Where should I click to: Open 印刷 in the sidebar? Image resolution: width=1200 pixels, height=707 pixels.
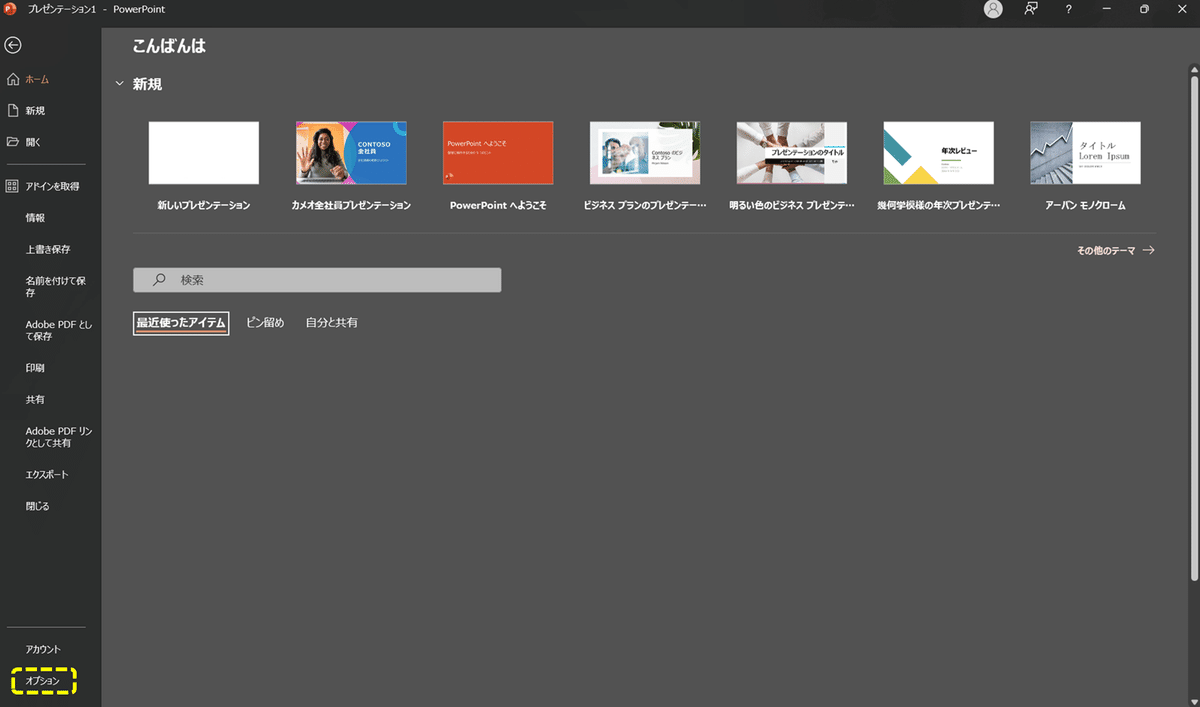(x=35, y=368)
